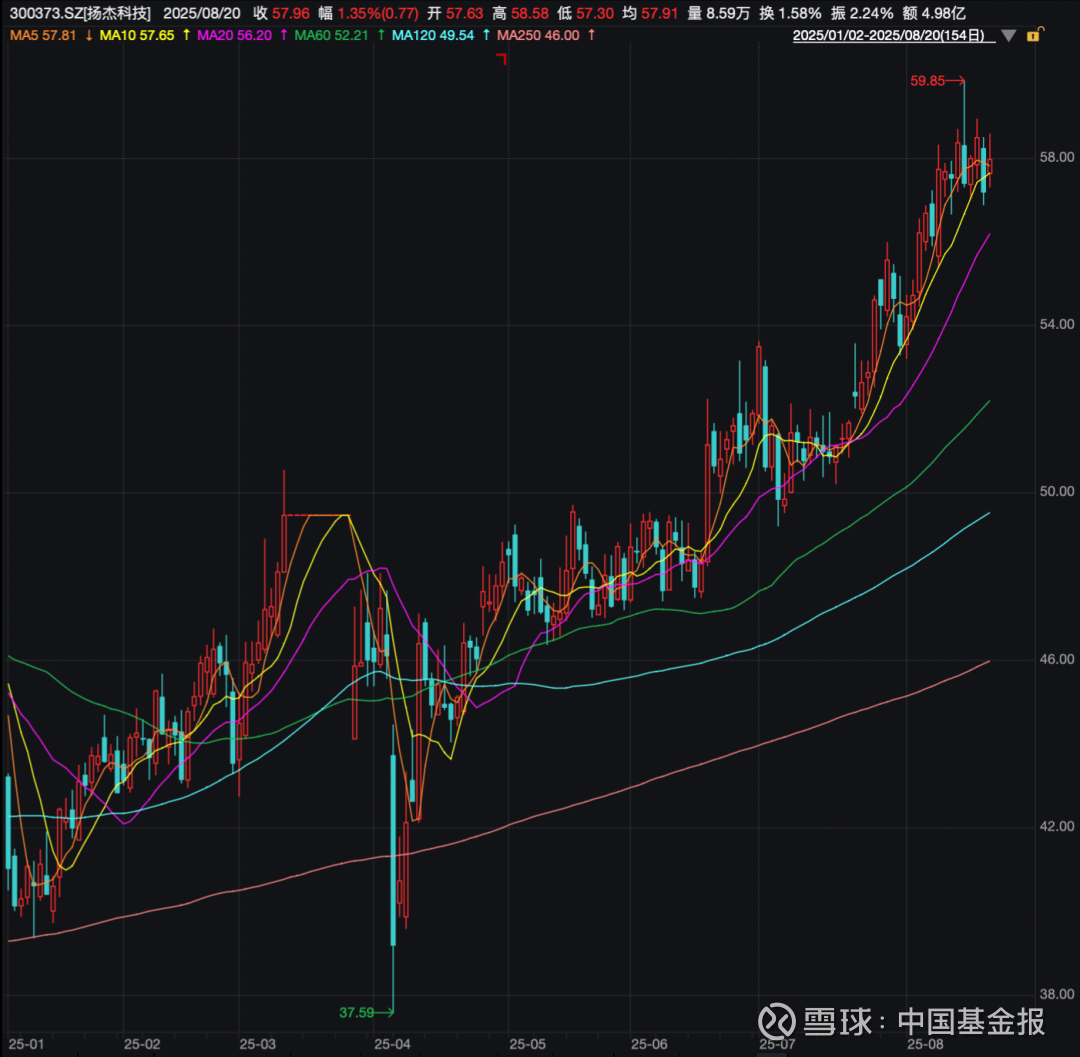Click the turnover rate 1.58%
The image size is (1080, 1057).
pyautogui.click(x=799, y=13)
